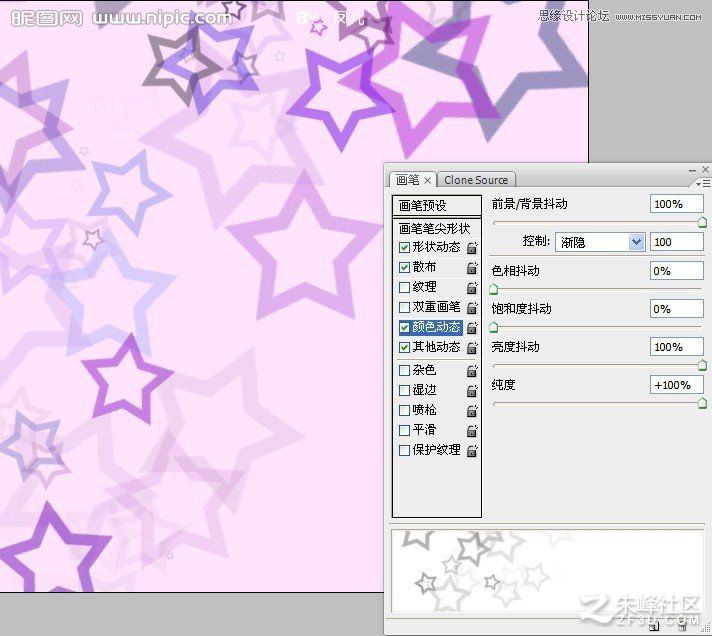Open the 控制 dropdown showing 渐隐
The image size is (712, 636).
599,242
